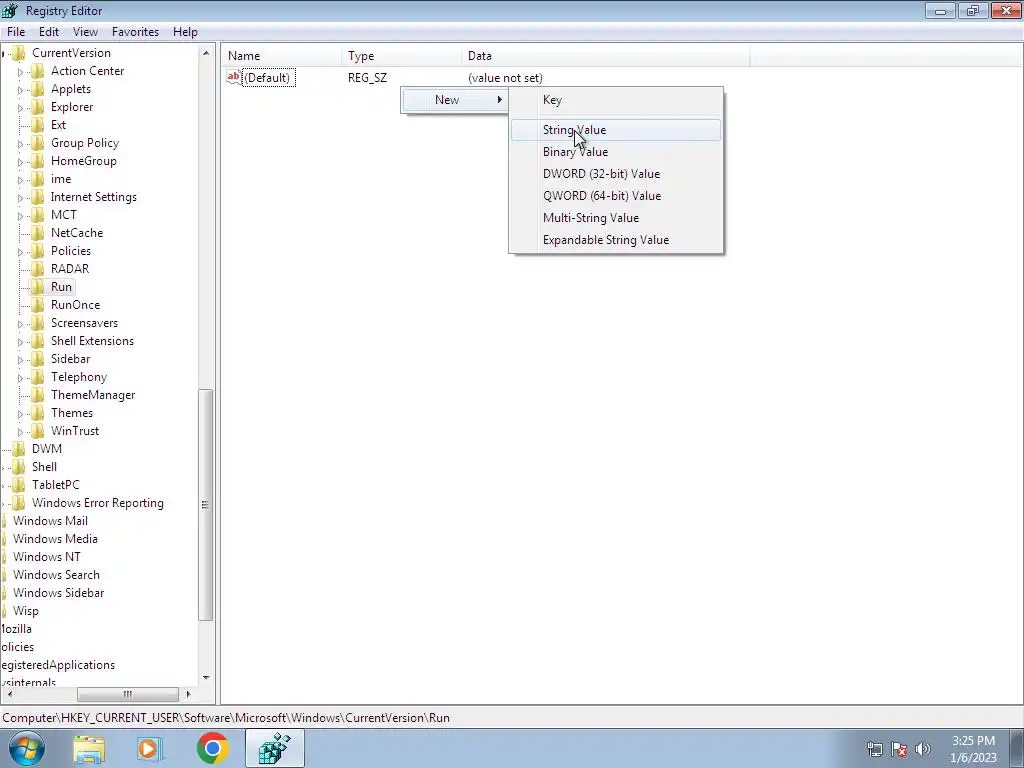Open Google Chrome from the taskbar
This screenshot has height=768, width=1024.
(212, 748)
